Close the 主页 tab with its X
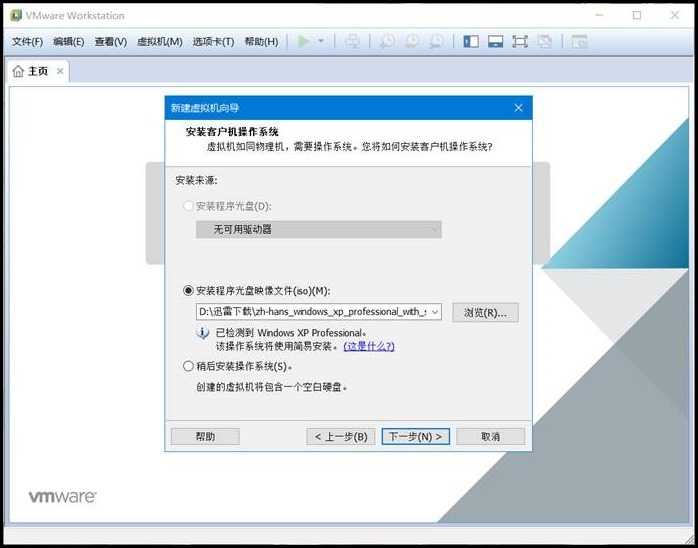Viewport: 698px width, 548px height. click(60, 71)
